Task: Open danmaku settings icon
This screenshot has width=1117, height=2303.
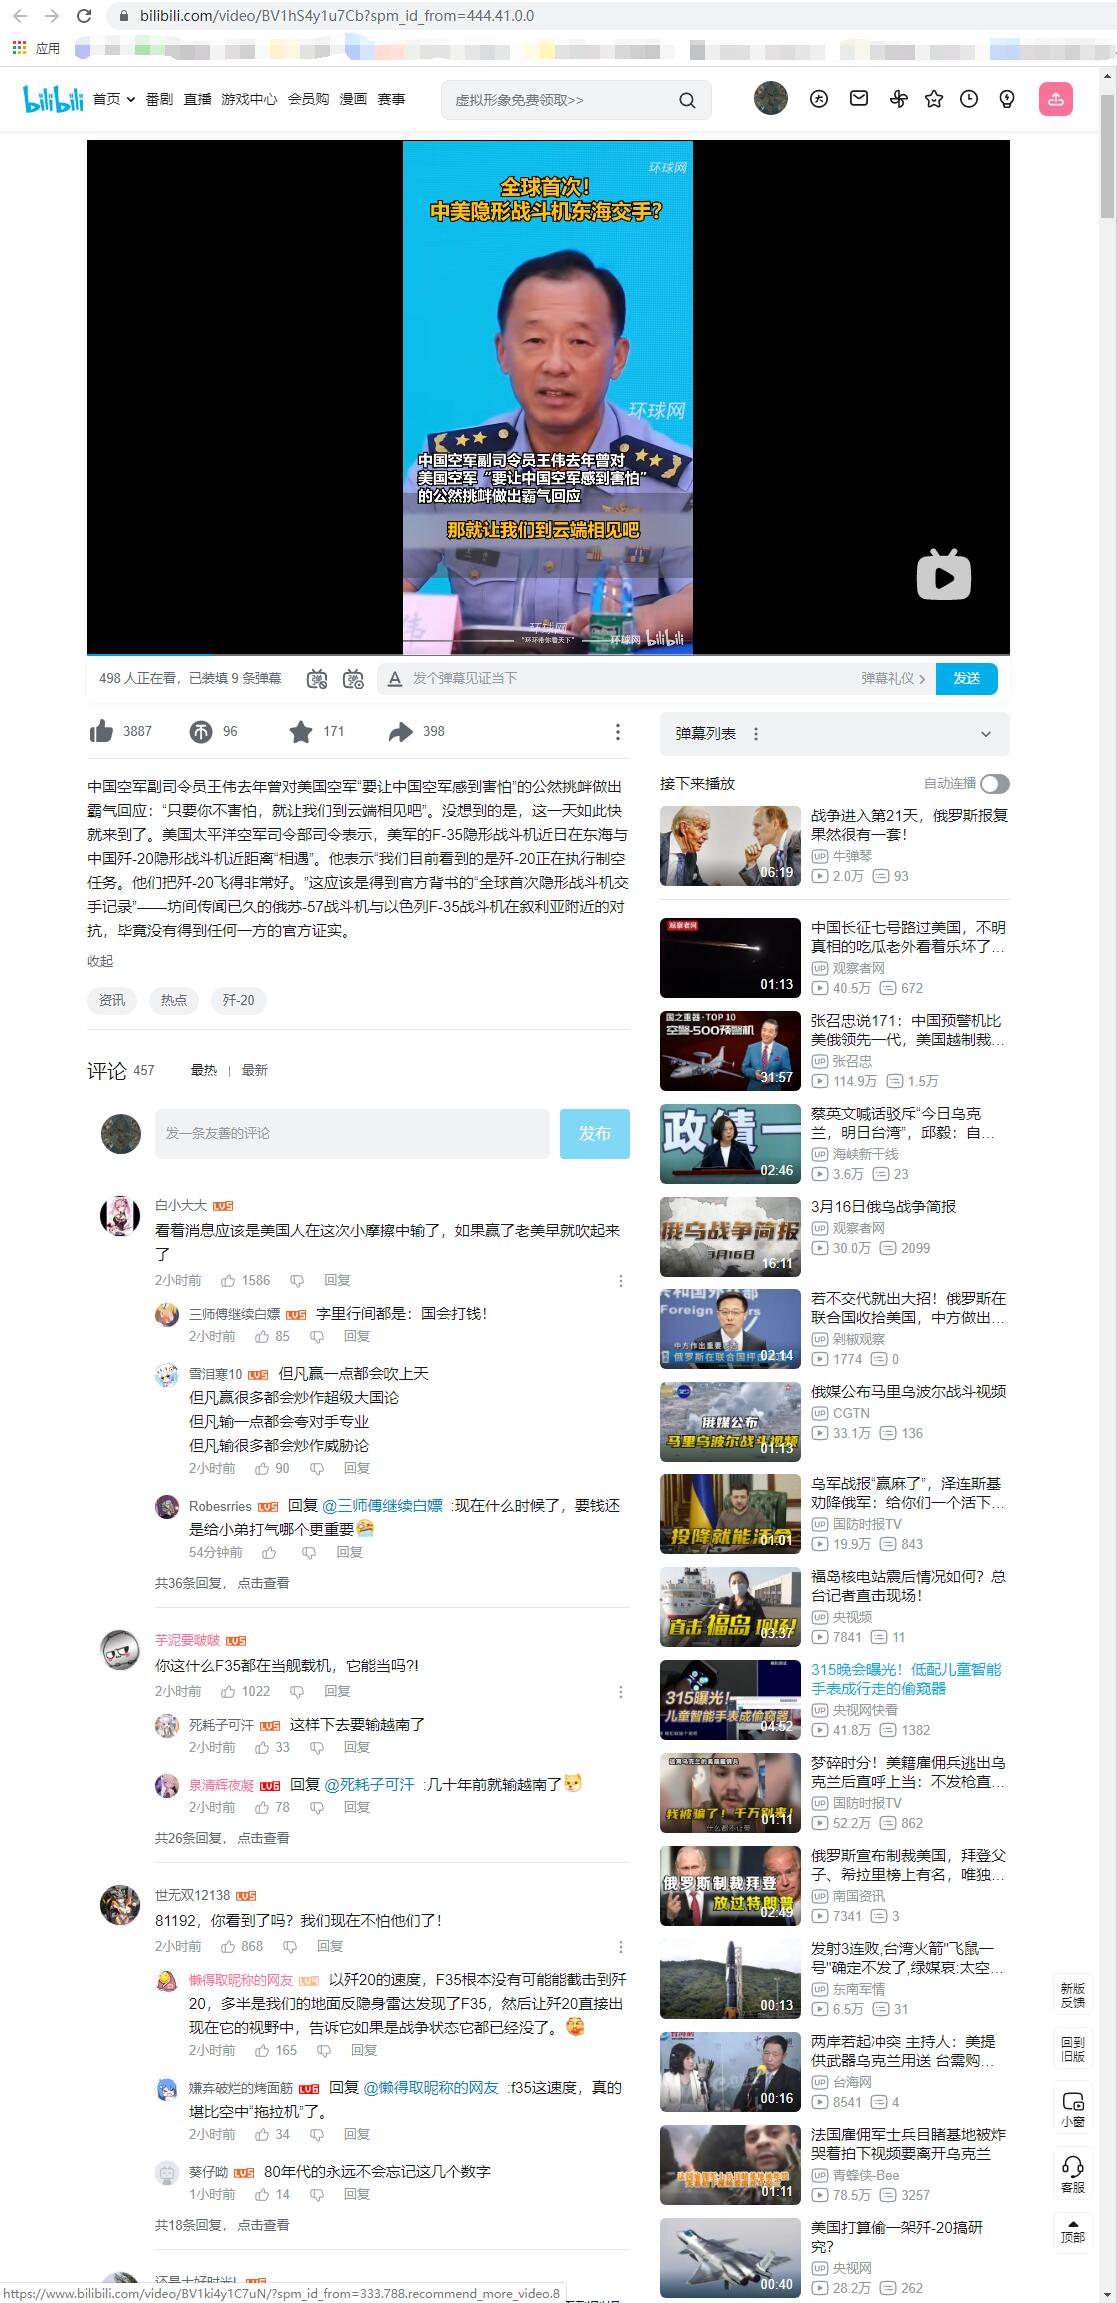Action: [353, 679]
